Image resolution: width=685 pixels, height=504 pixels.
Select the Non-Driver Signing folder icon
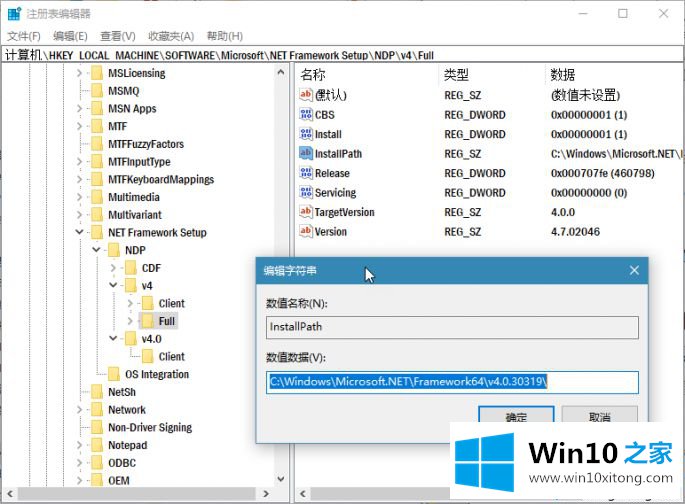(97, 427)
